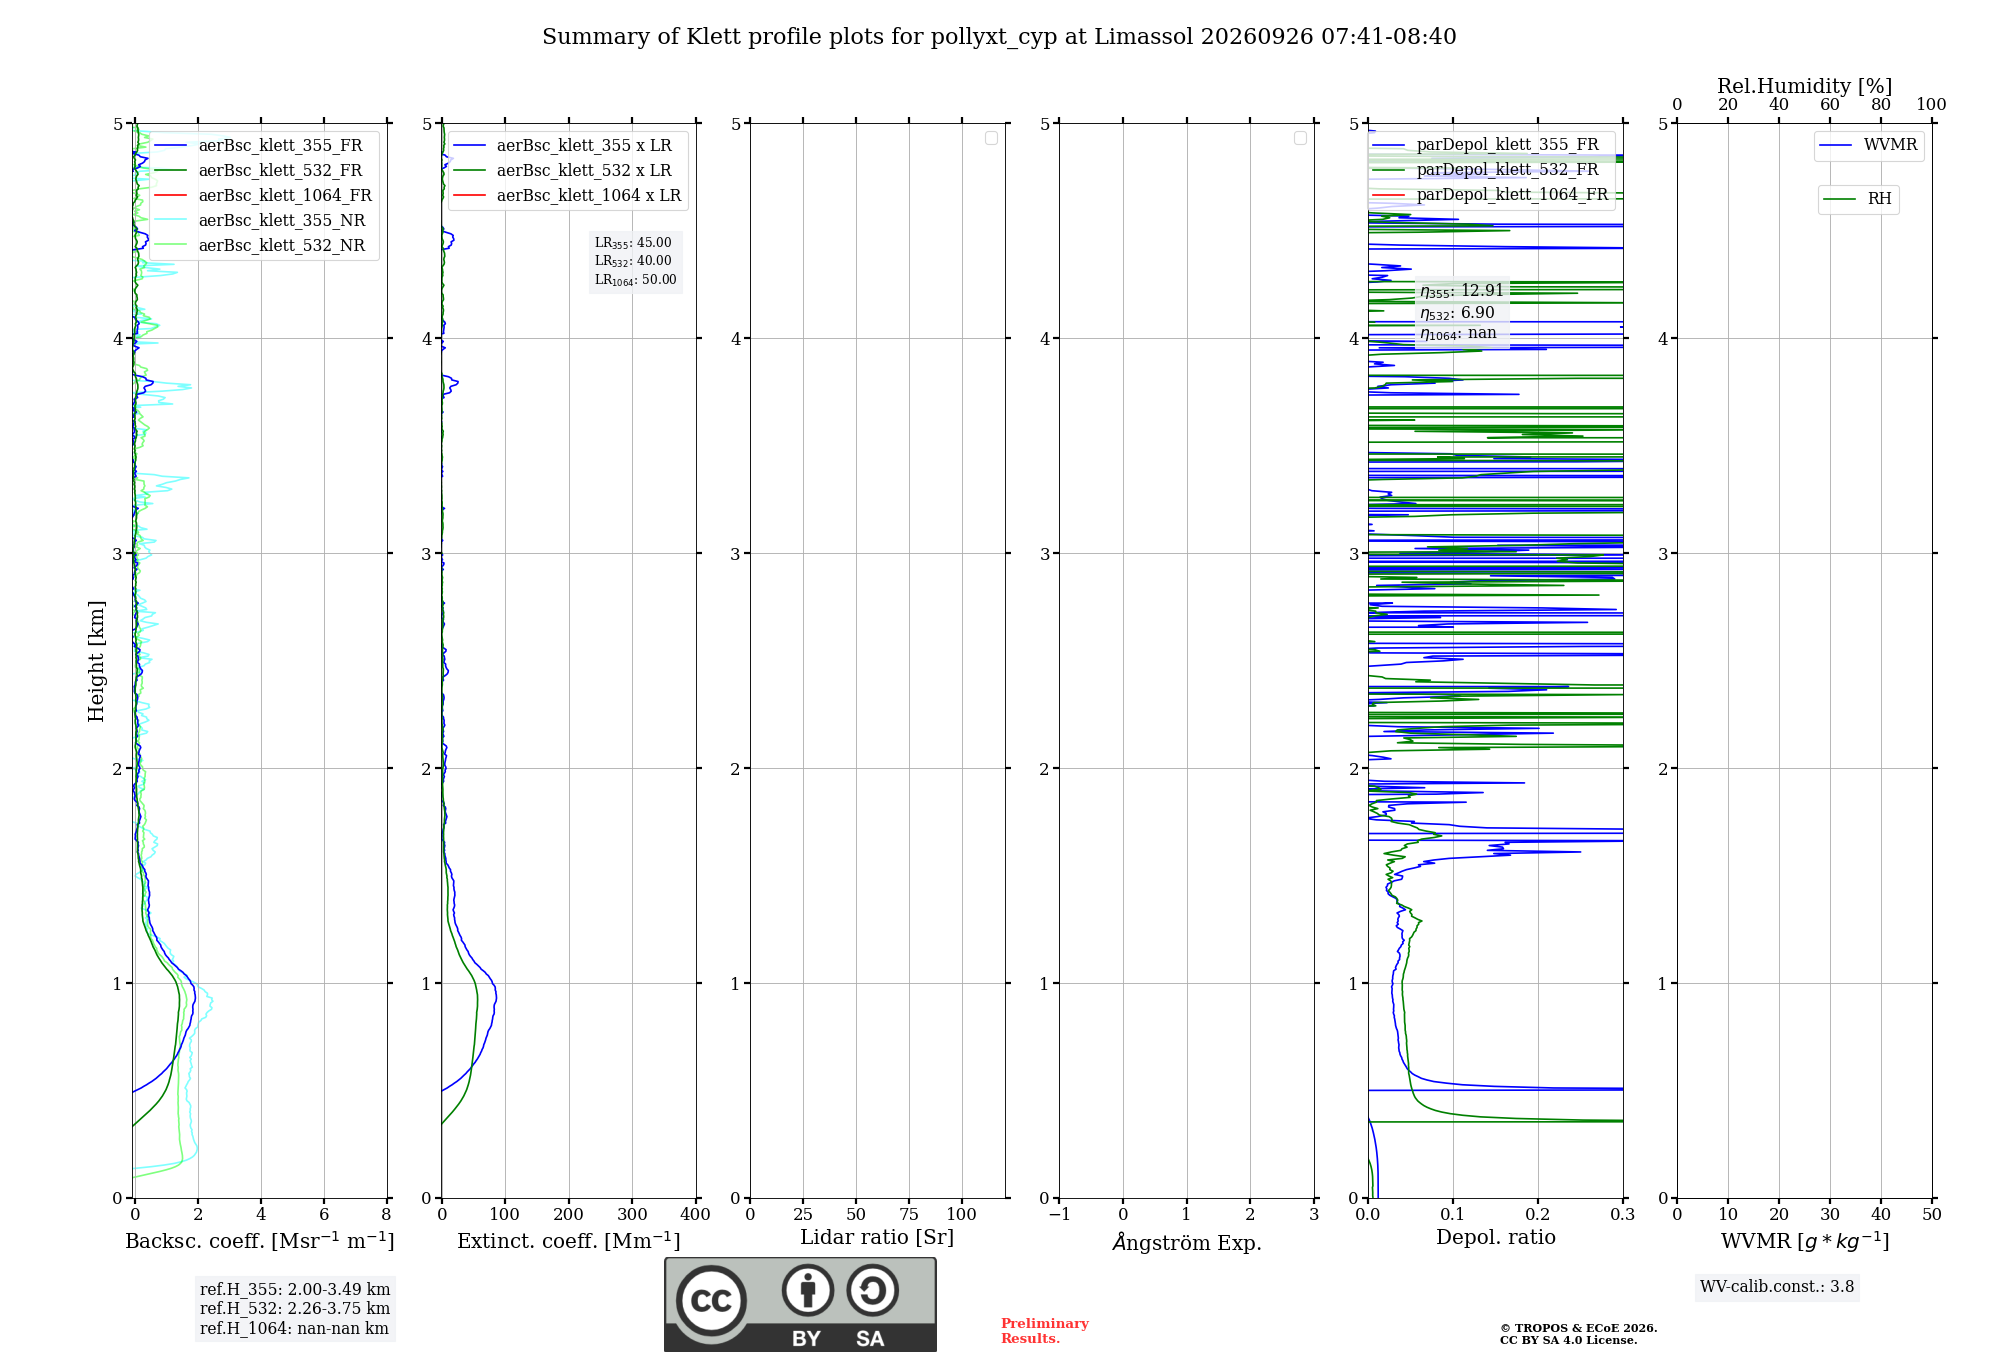Click the 'WV-calib.const.: 3.8' text

(1777, 1287)
